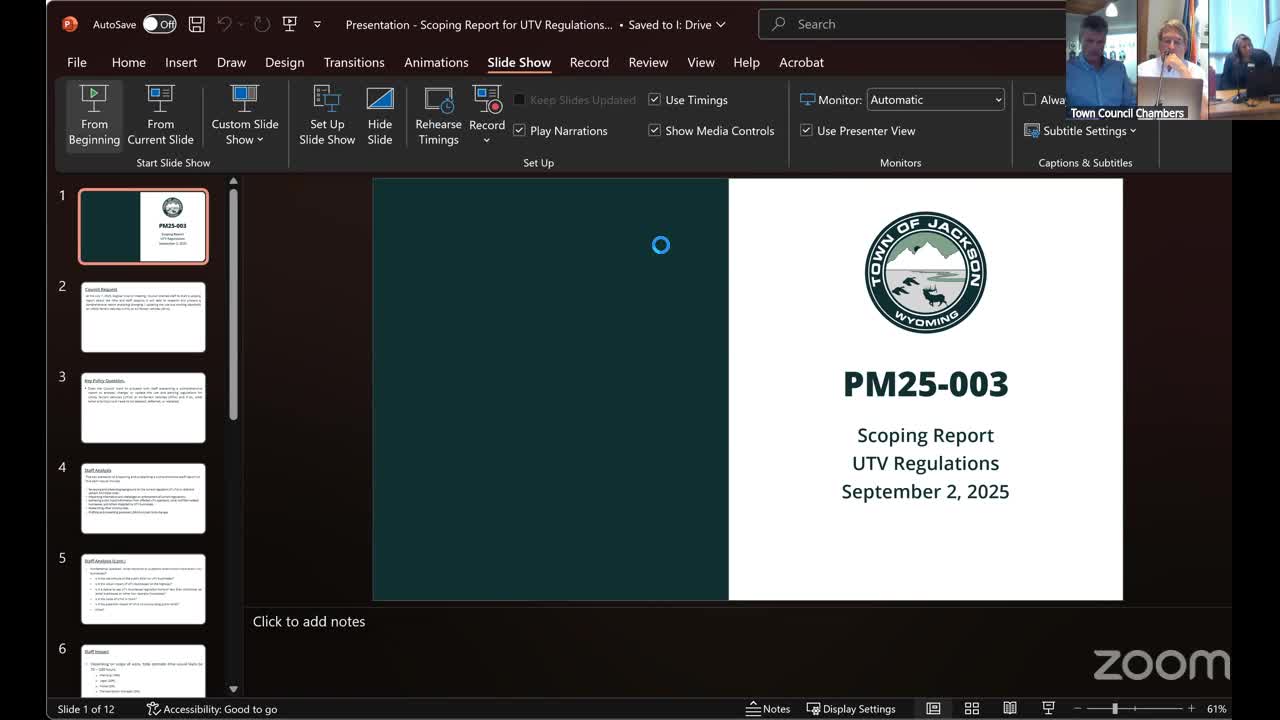Click Scoping Report text on slide

[x=925, y=435]
